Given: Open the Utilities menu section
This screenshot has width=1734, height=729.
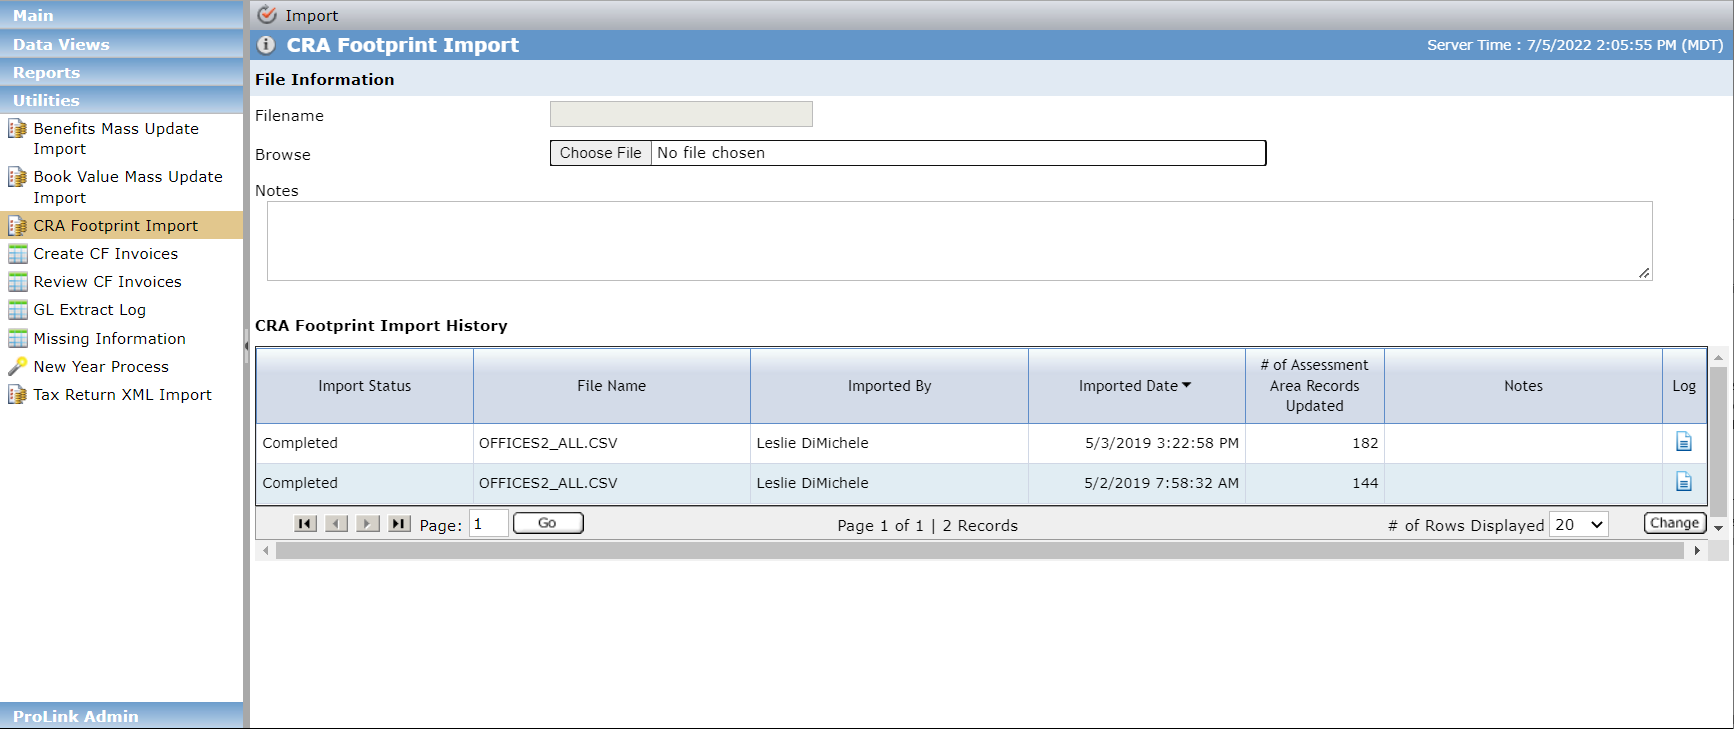Looking at the screenshot, I should pyautogui.click(x=121, y=100).
